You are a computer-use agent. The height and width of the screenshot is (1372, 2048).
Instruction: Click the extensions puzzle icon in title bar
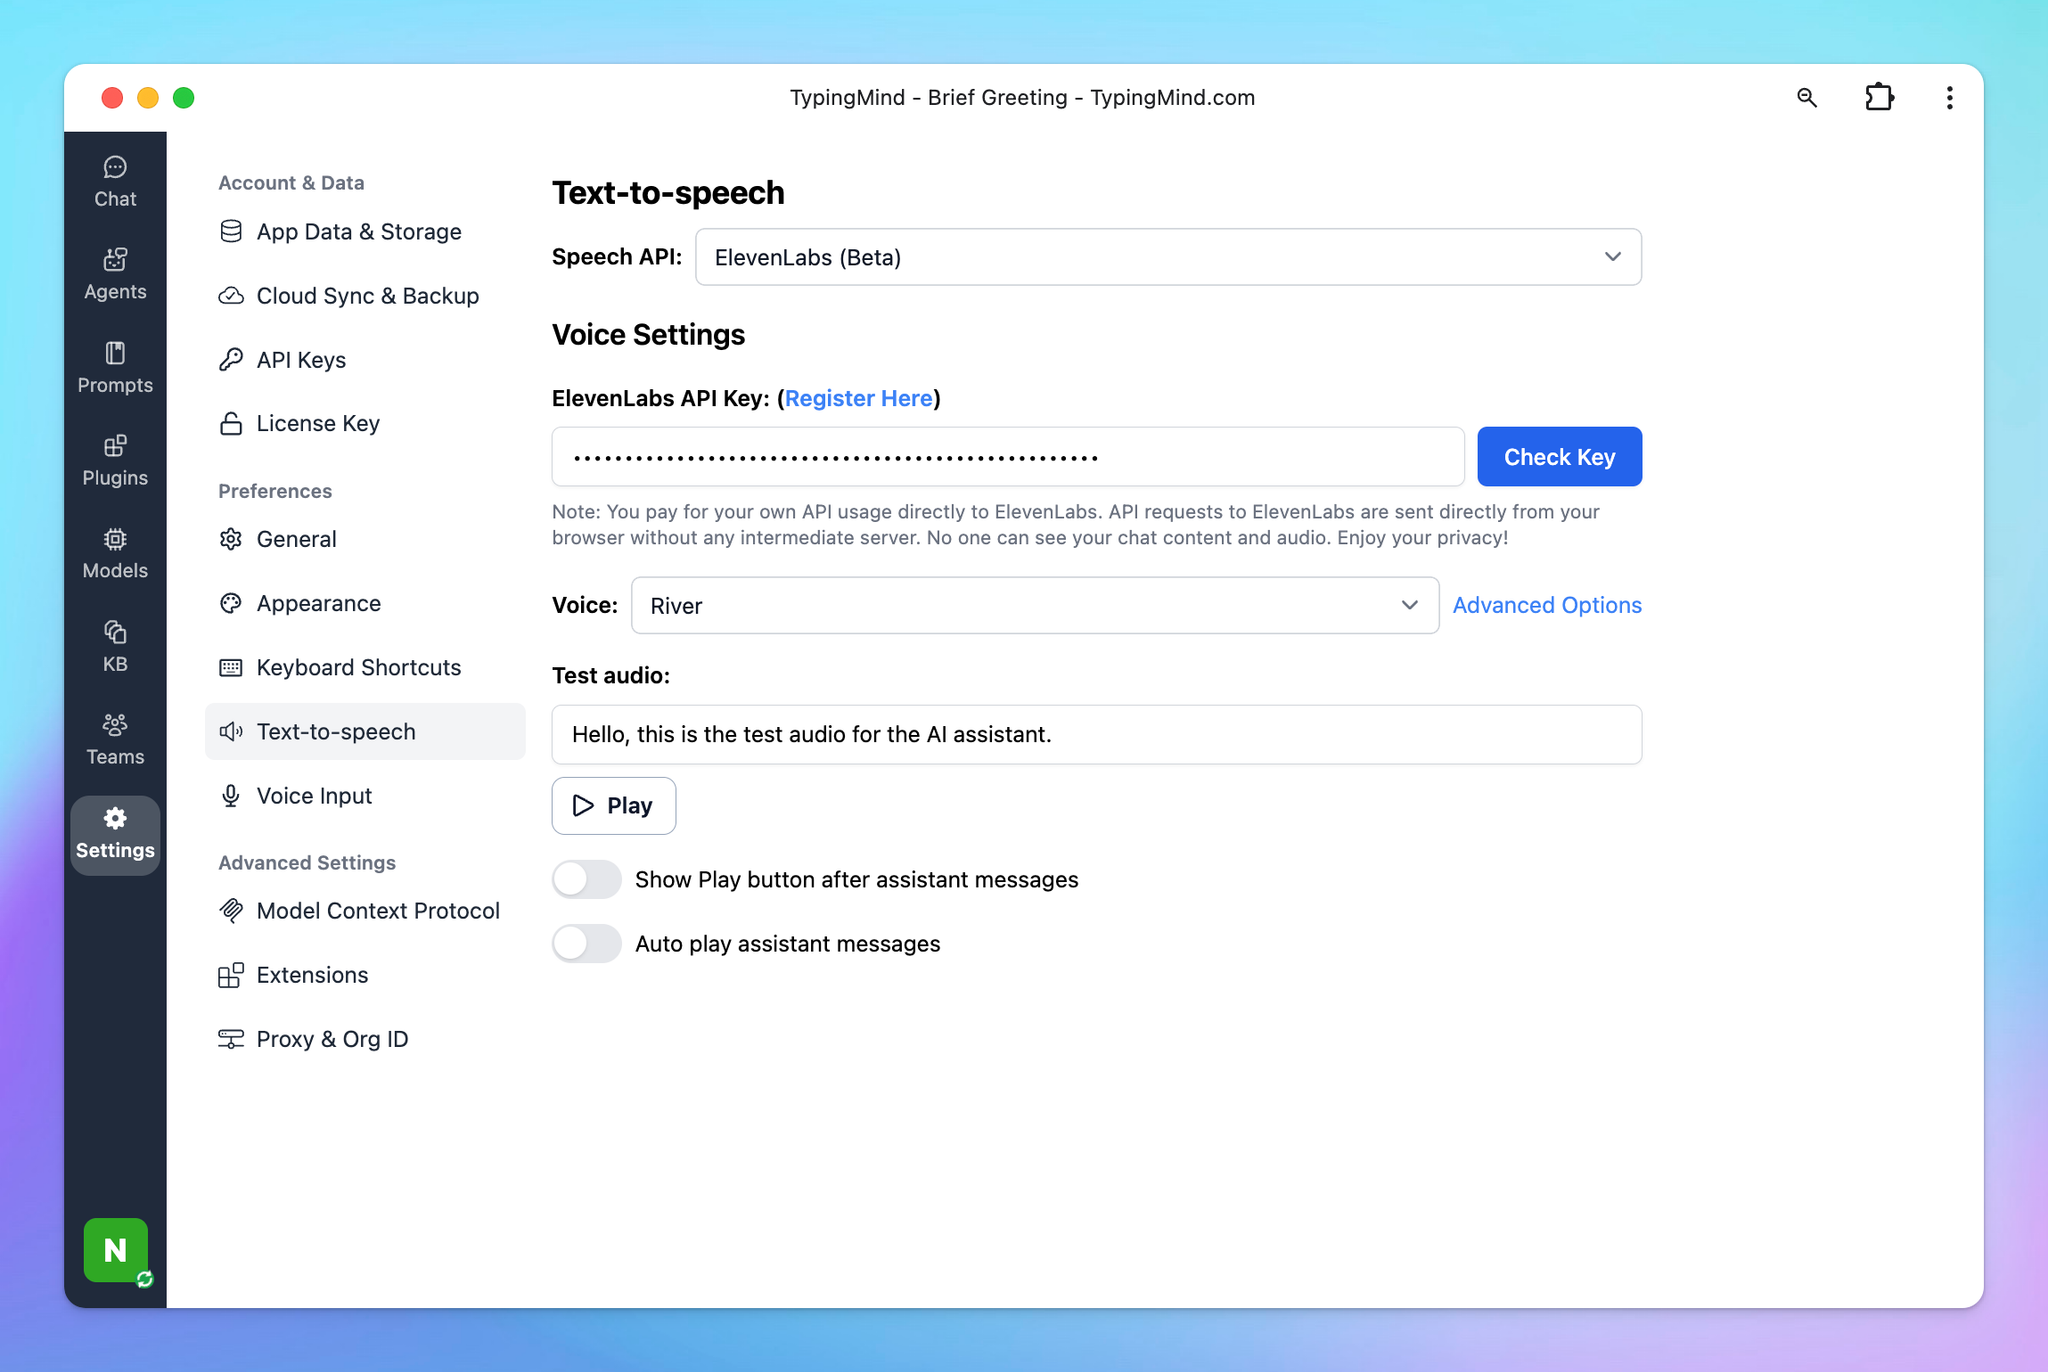pyautogui.click(x=1879, y=97)
